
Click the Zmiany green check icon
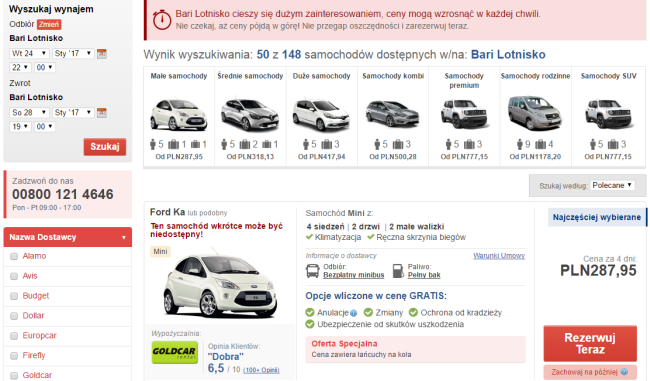[368, 313]
